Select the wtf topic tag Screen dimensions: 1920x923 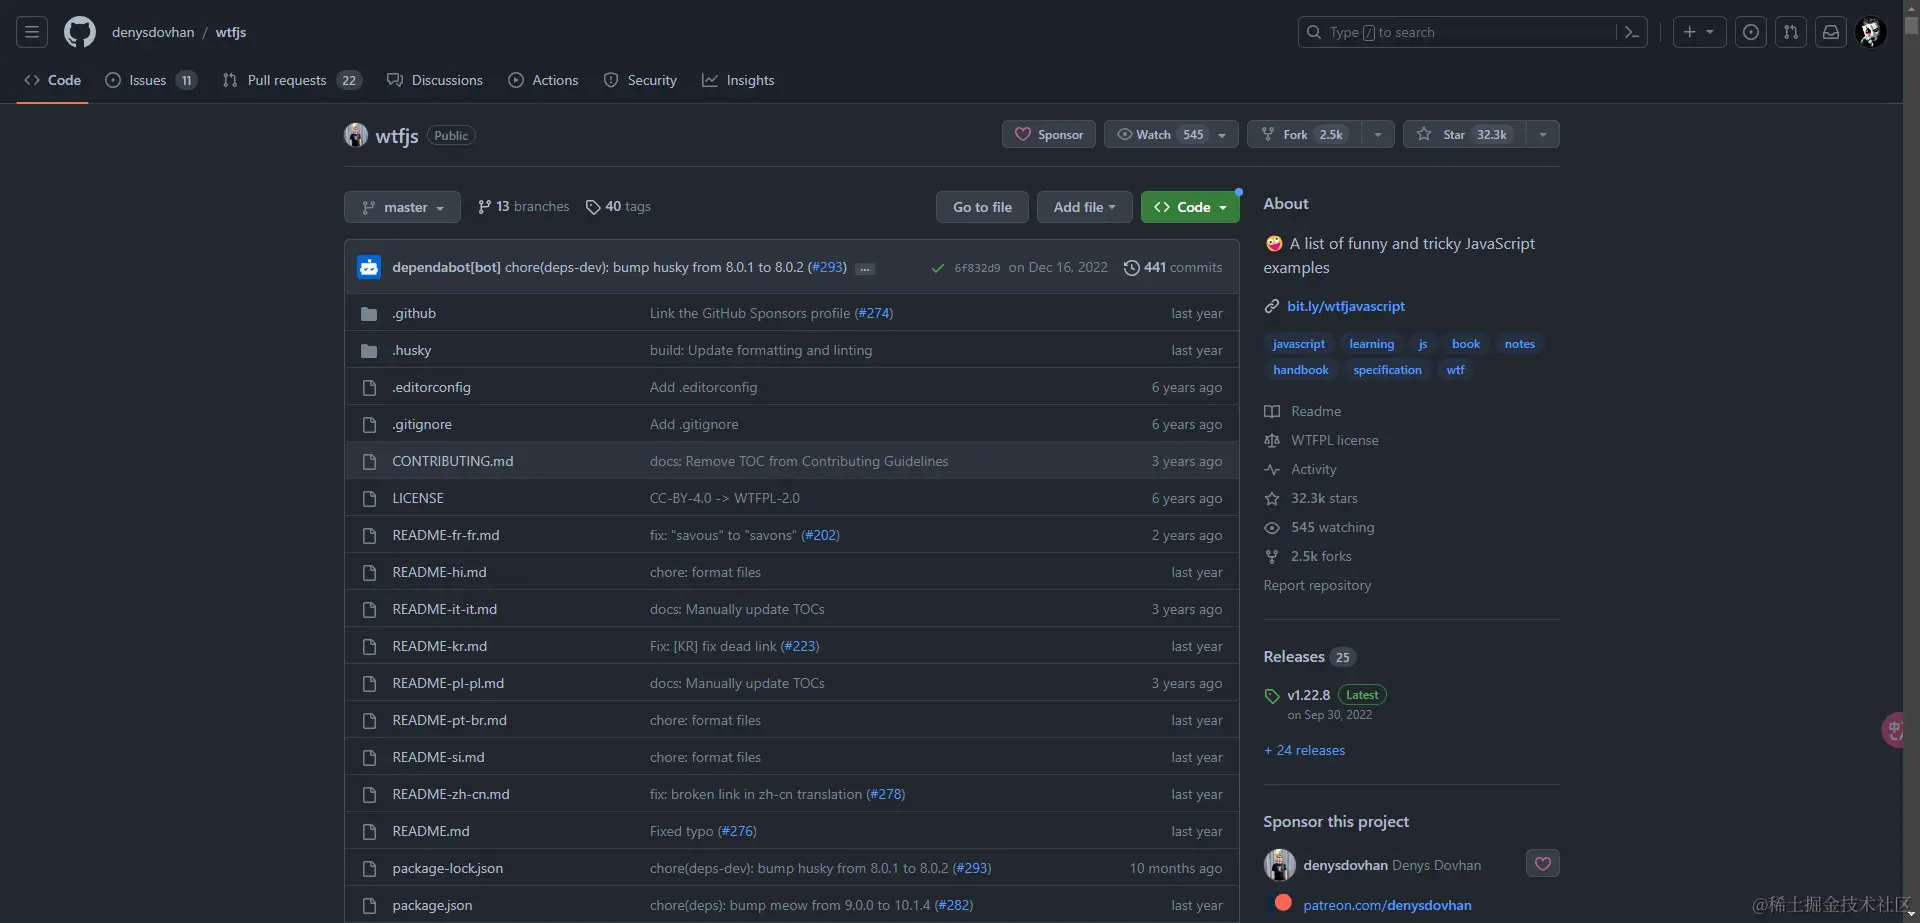1455,370
